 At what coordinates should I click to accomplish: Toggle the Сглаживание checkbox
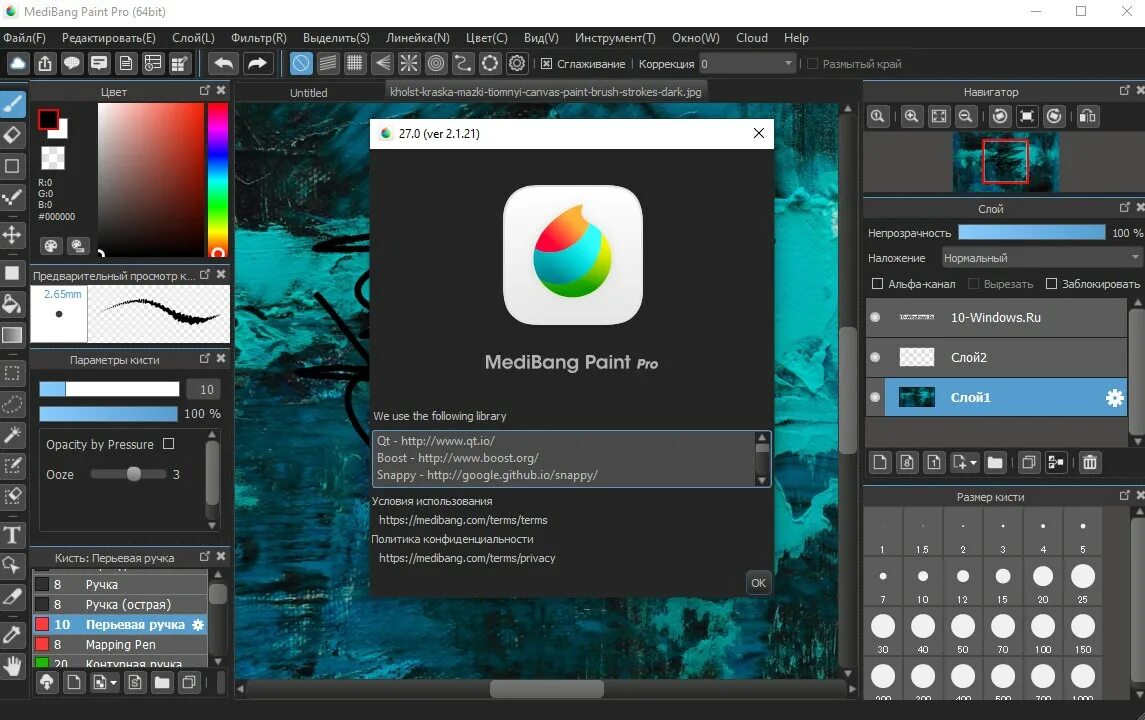point(546,64)
